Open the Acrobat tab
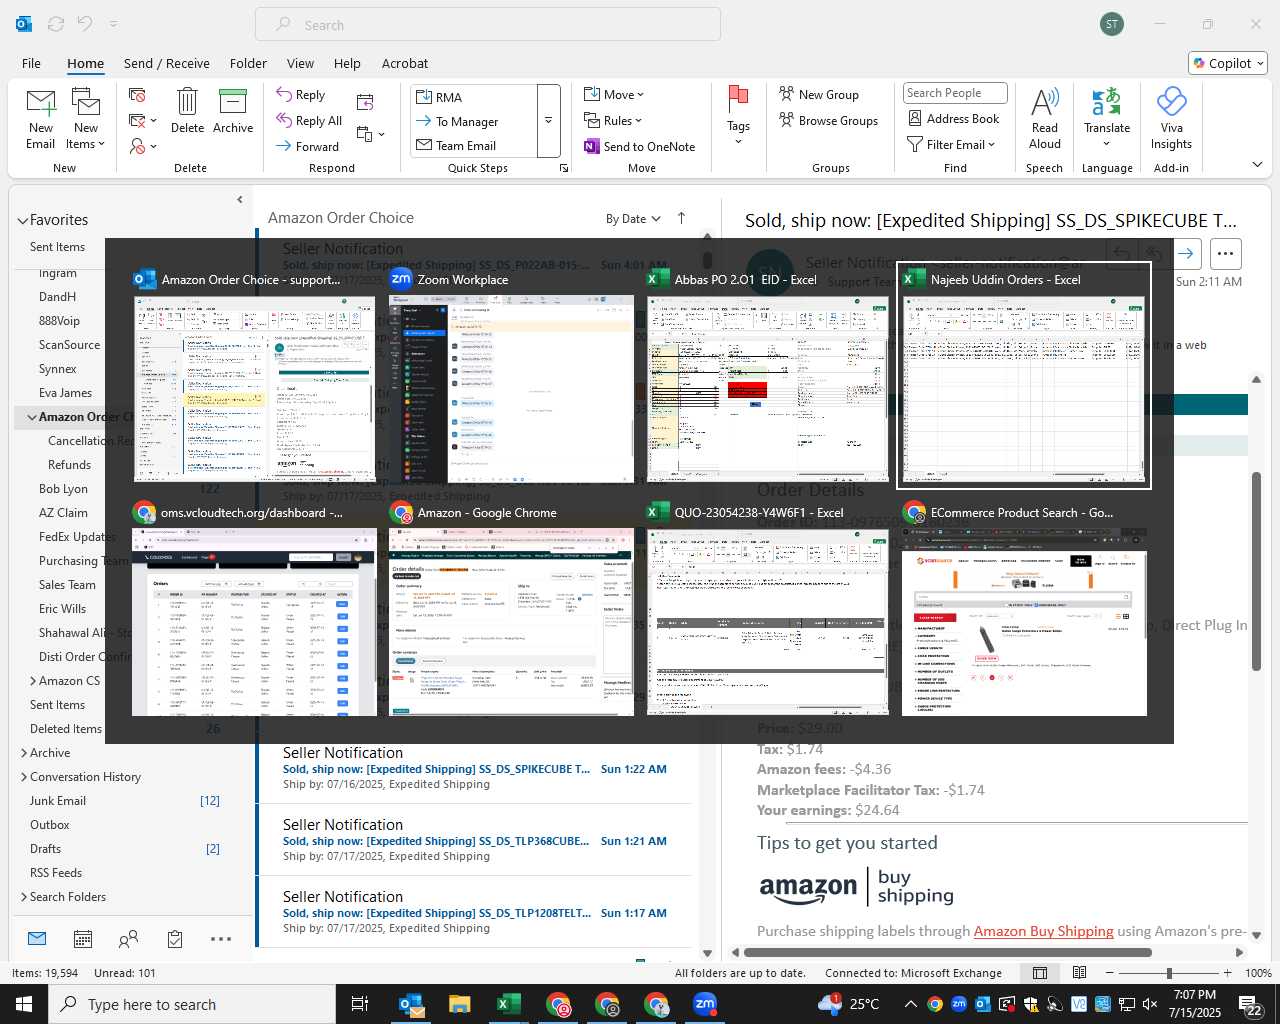 click(405, 63)
